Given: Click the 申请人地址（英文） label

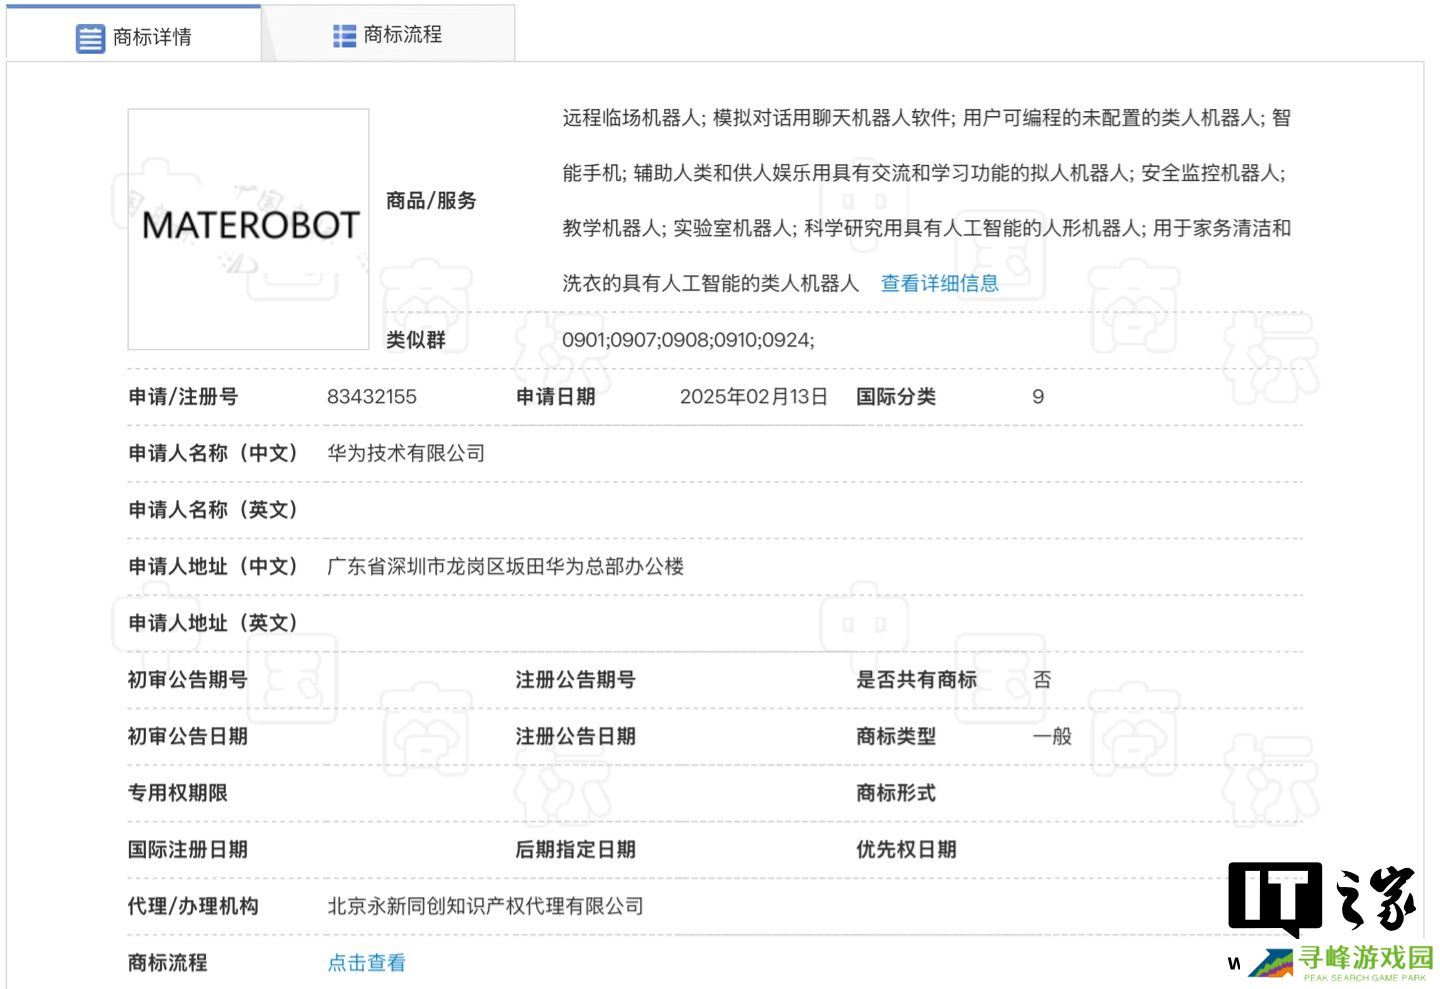Looking at the screenshot, I should click(x=213, y=623).
